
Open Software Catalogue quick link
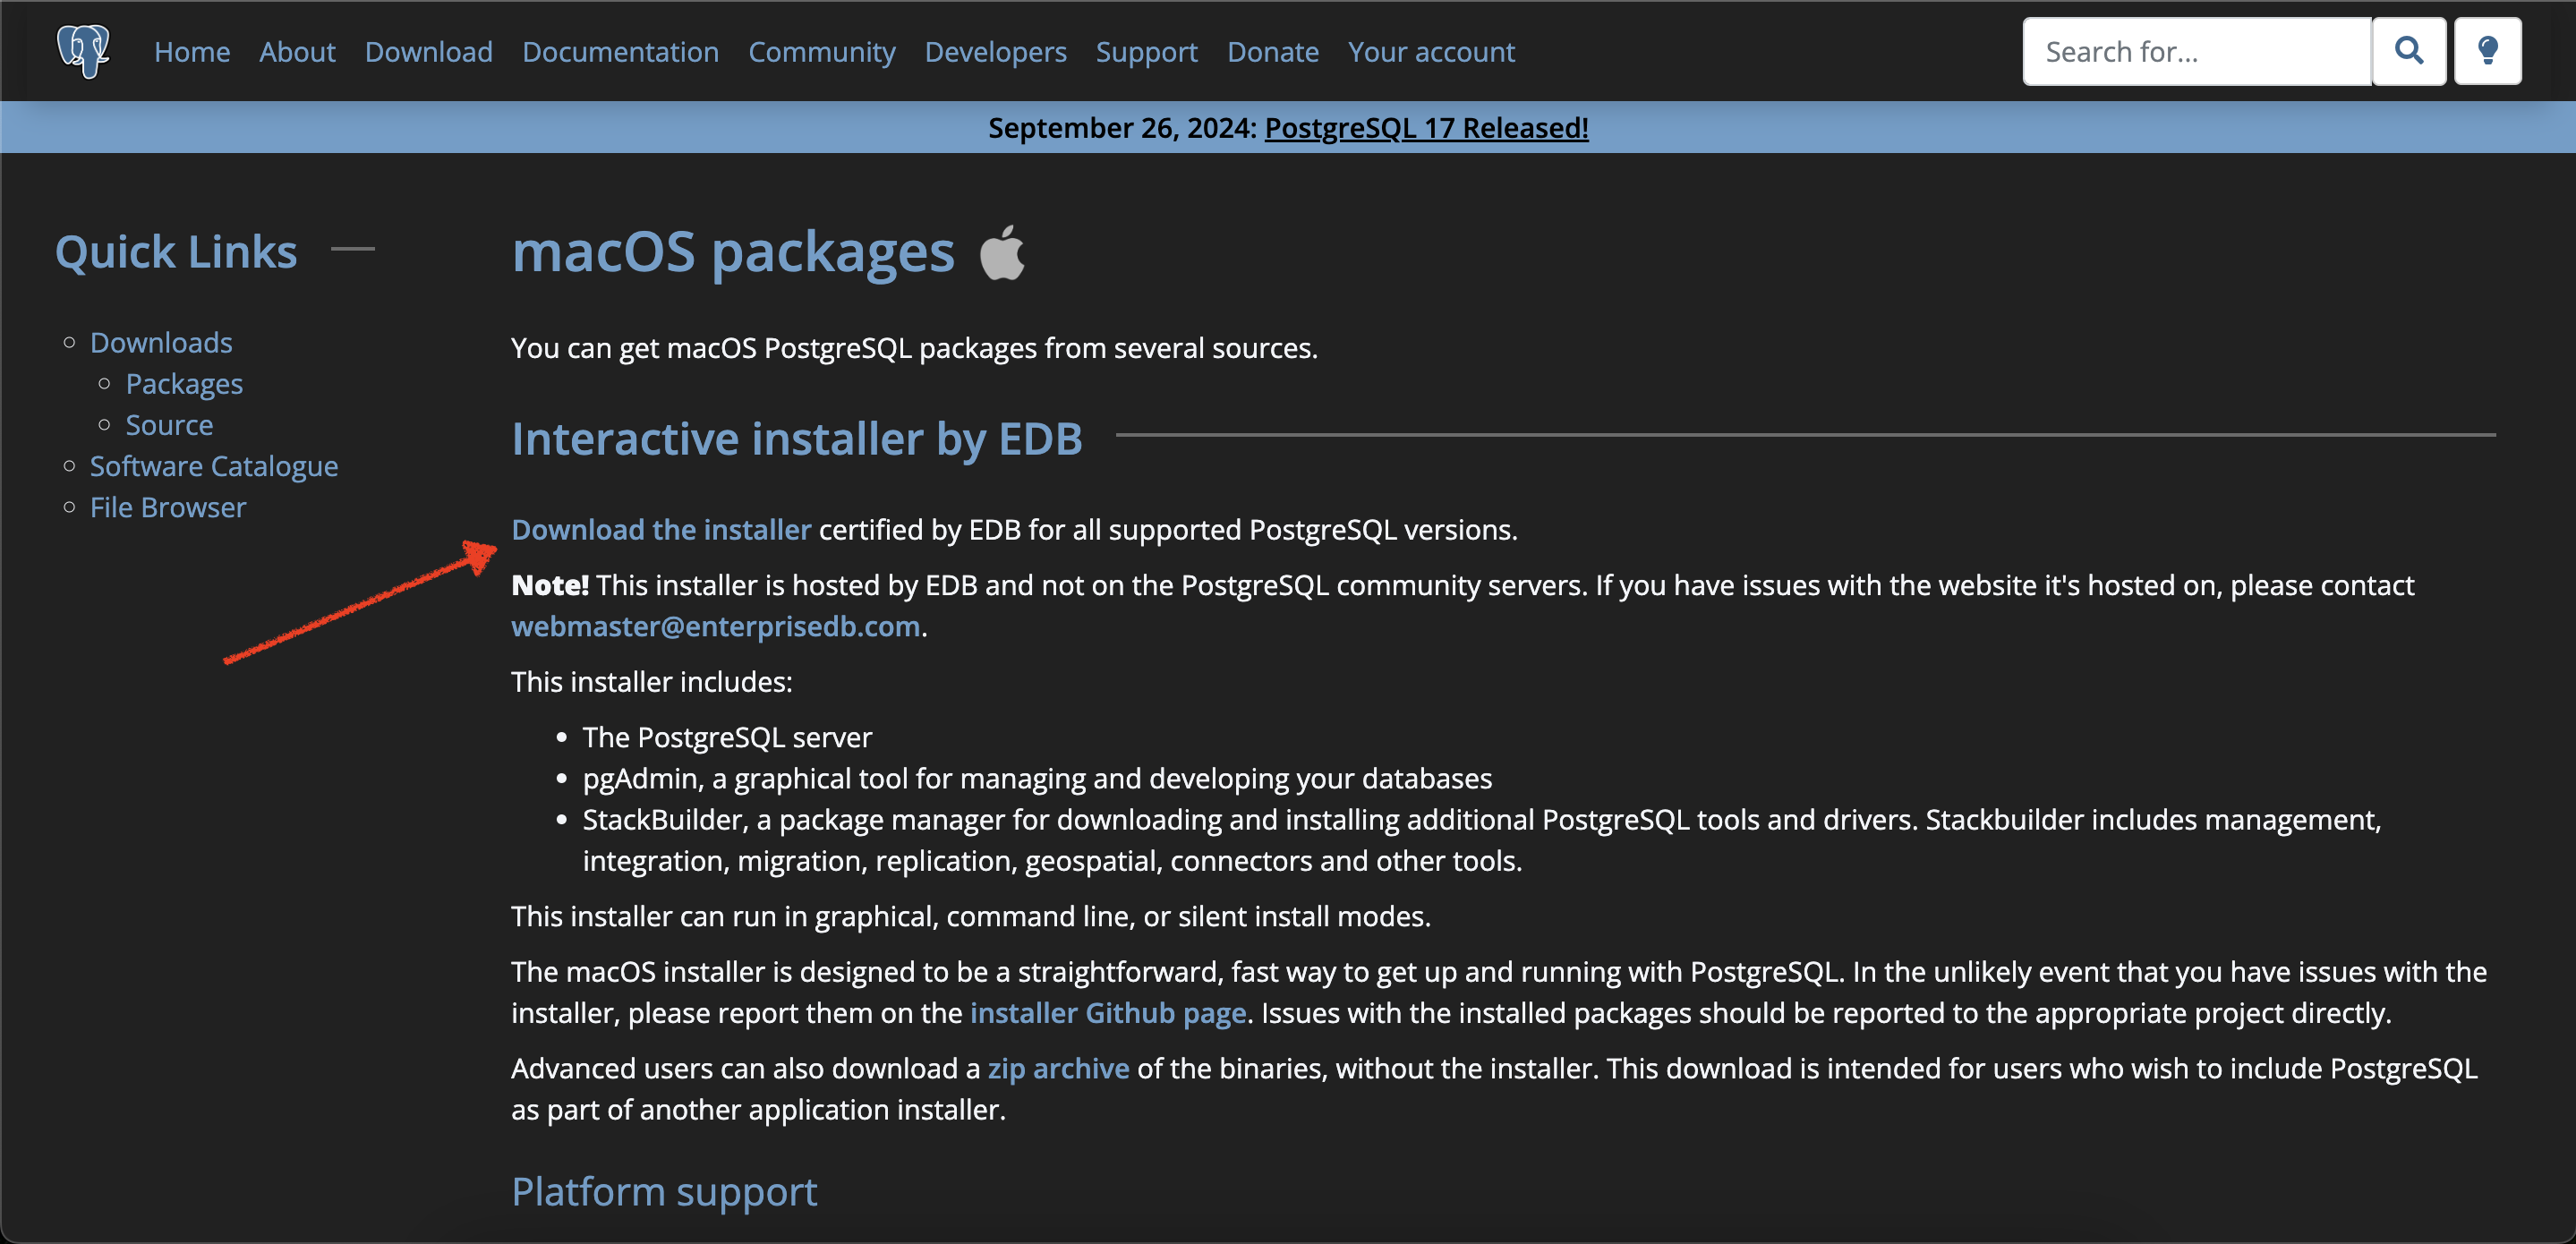tap(214, 466)
